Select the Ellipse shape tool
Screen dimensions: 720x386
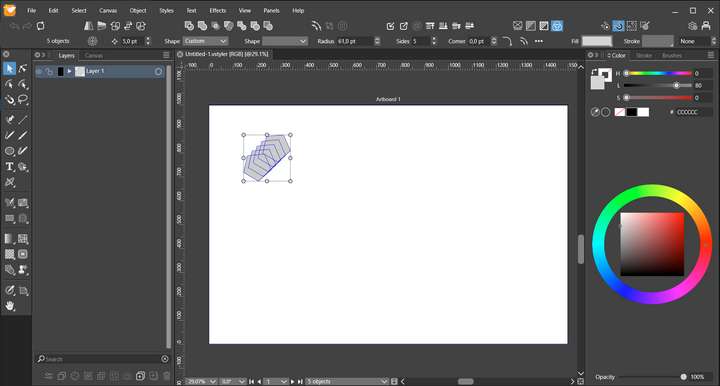tap(9, 151)
